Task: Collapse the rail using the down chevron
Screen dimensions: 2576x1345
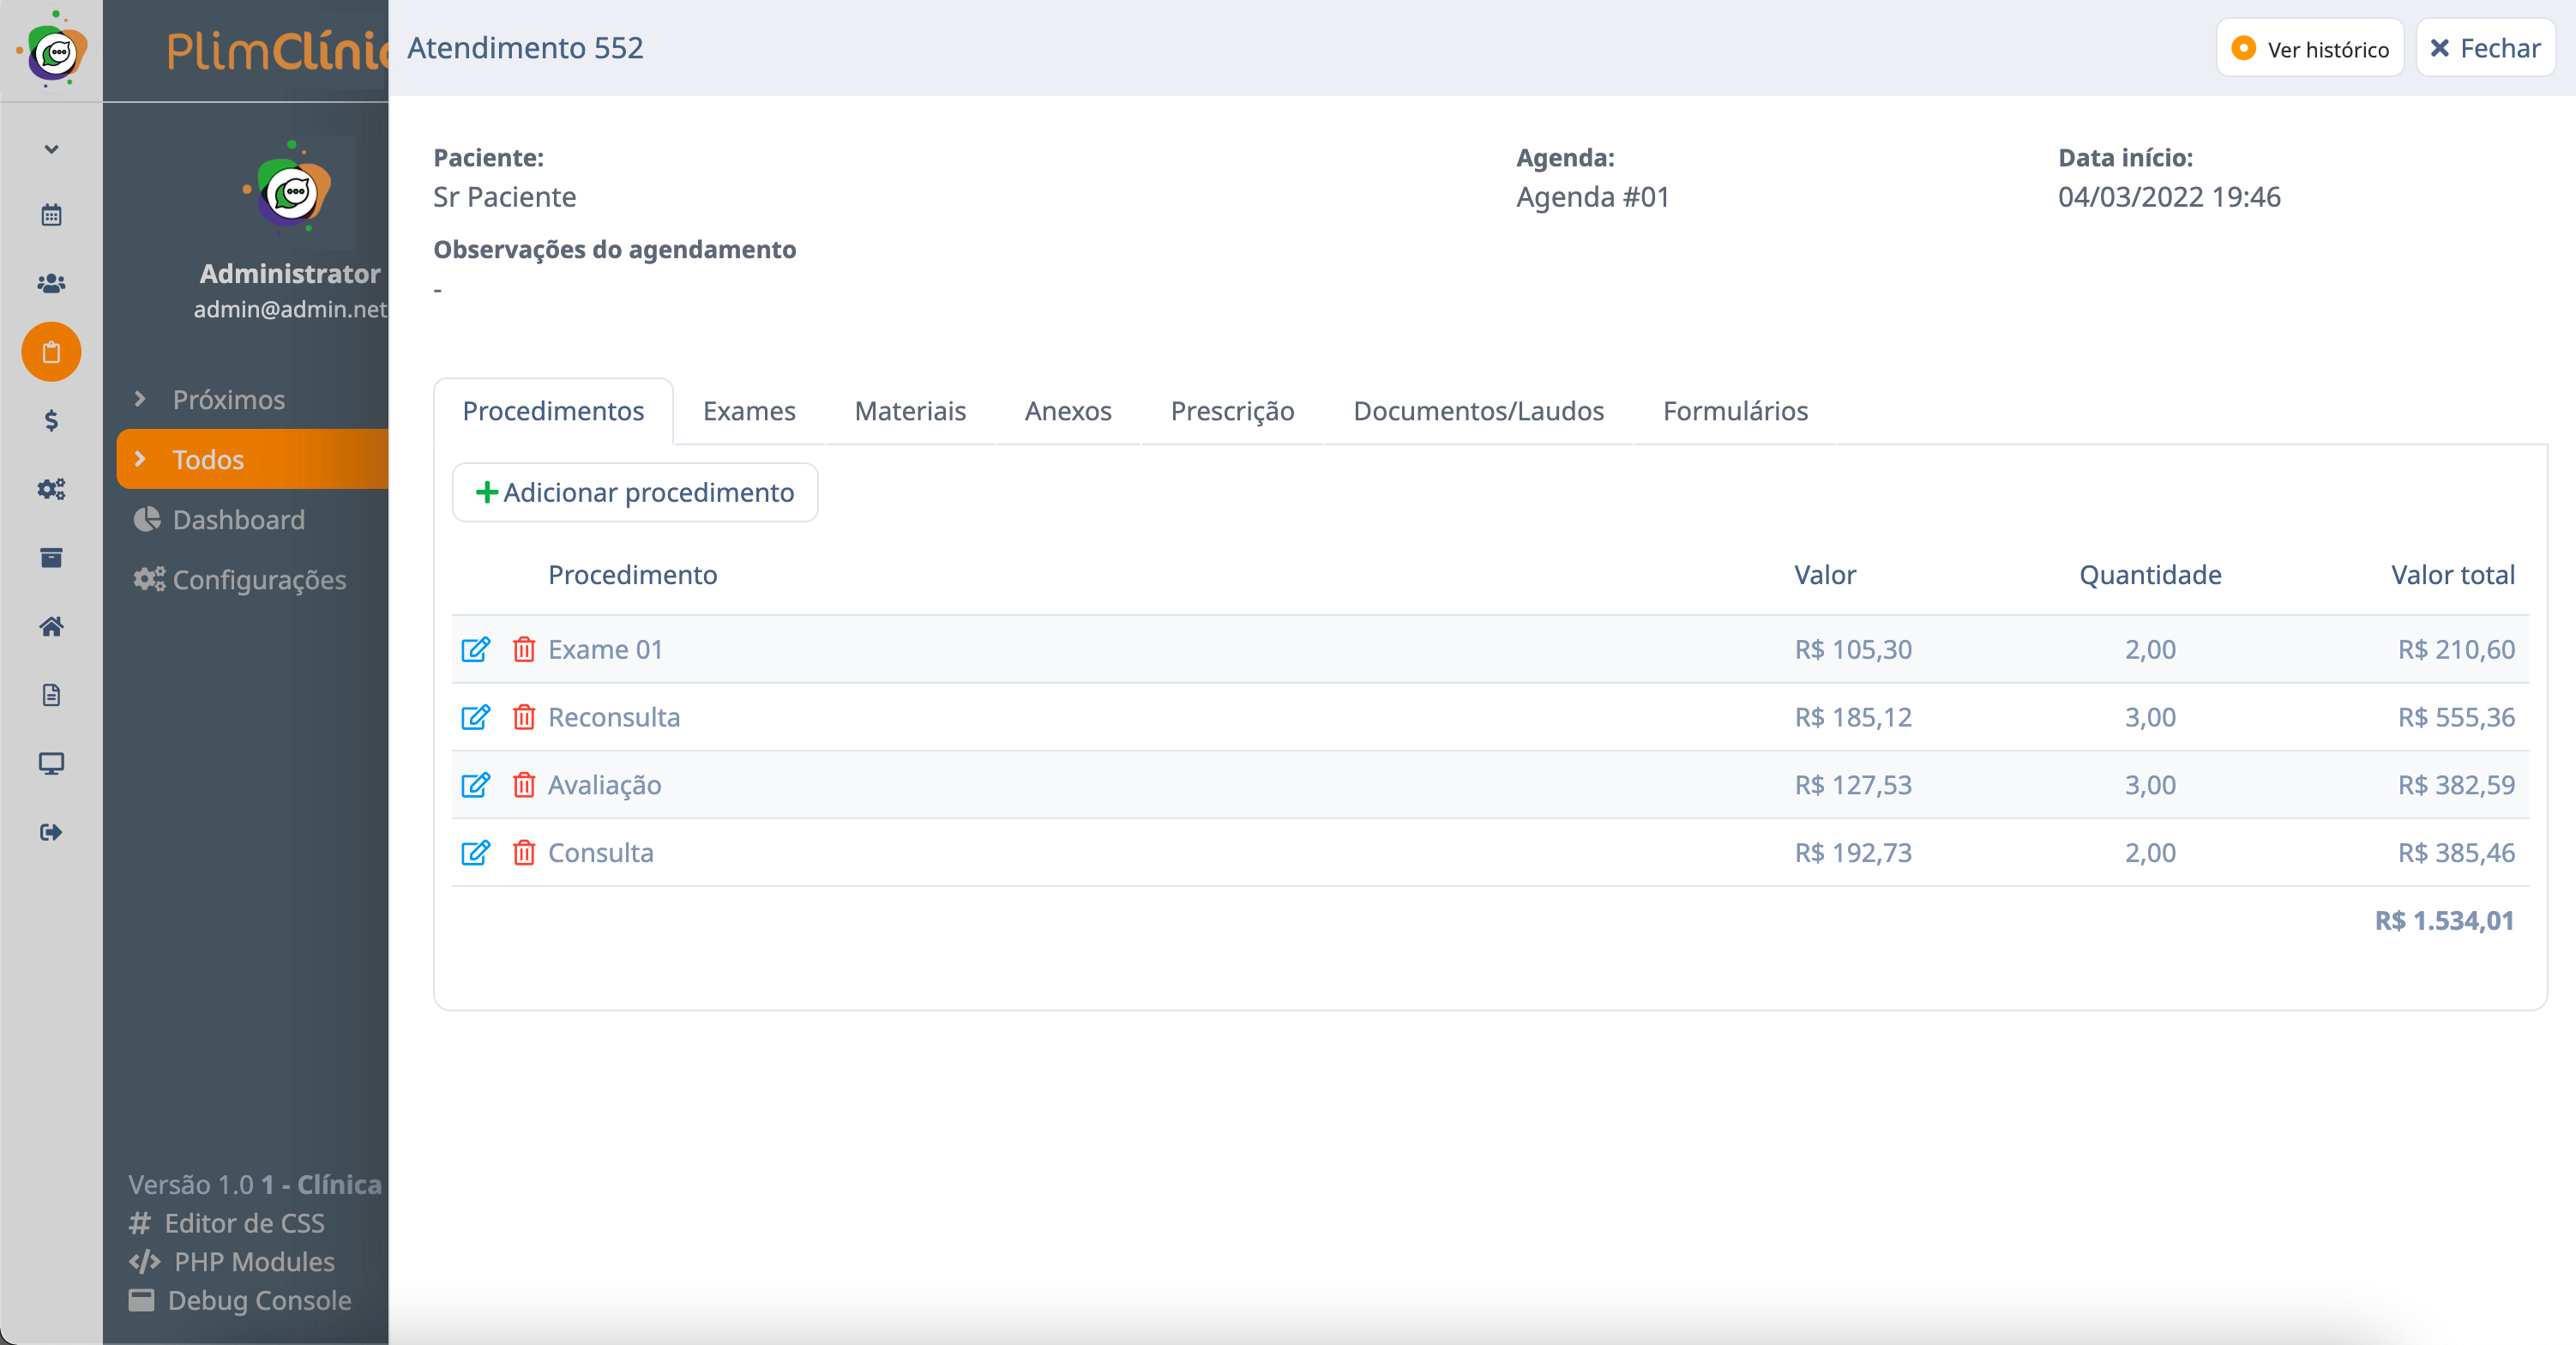Action: pyautogui.click(x=51, y=149)
